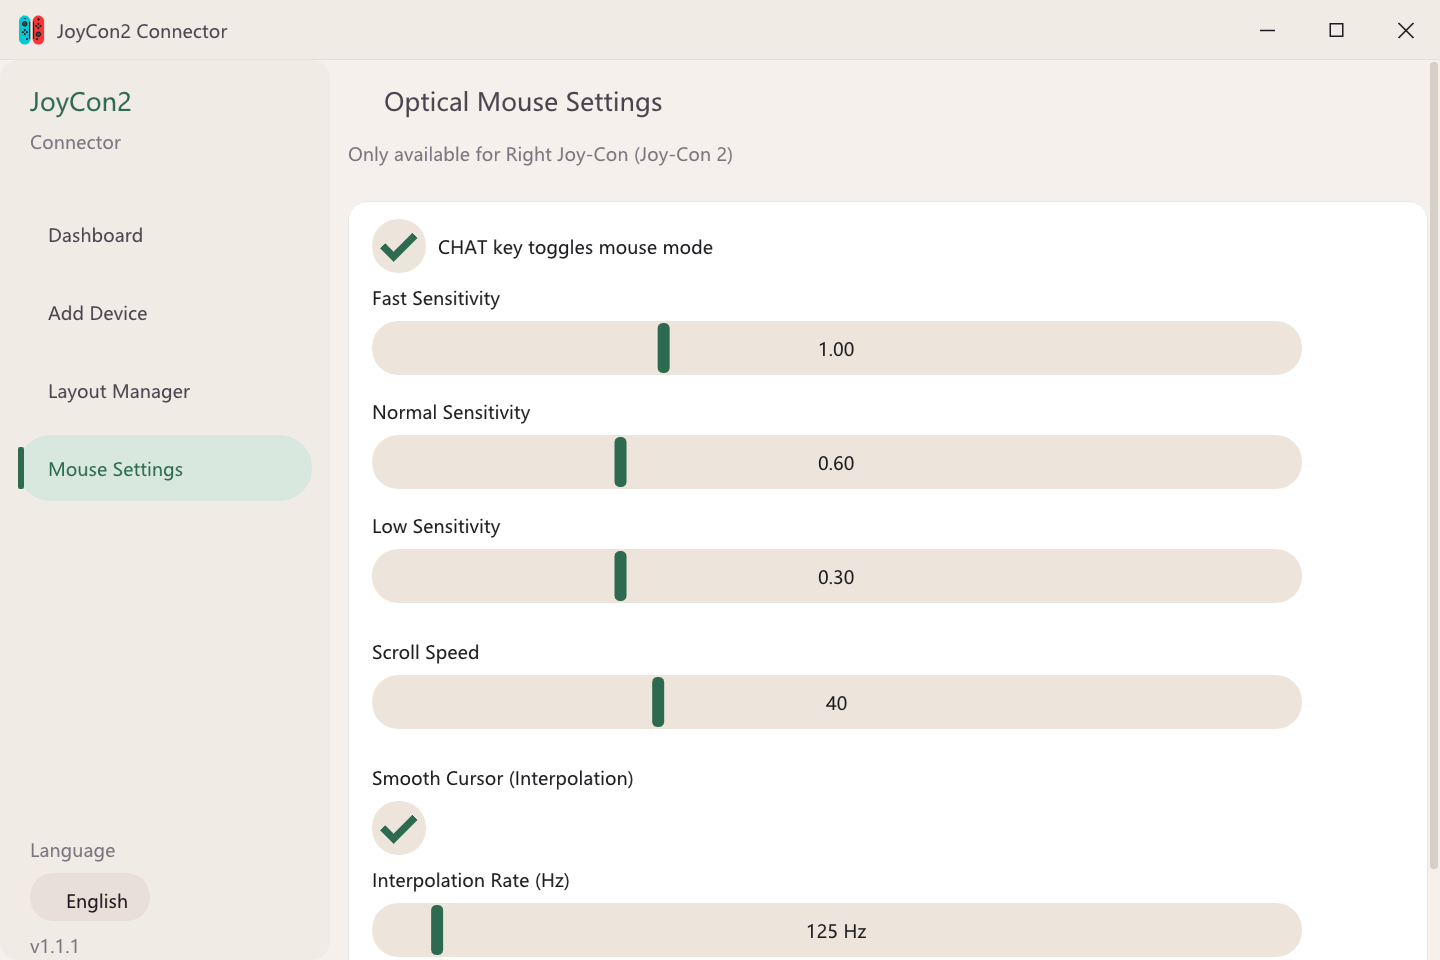This screenshot has height=960, width=1440.
Task: Click the Optical Mouse Settings heading
Action: click(523, 102)
